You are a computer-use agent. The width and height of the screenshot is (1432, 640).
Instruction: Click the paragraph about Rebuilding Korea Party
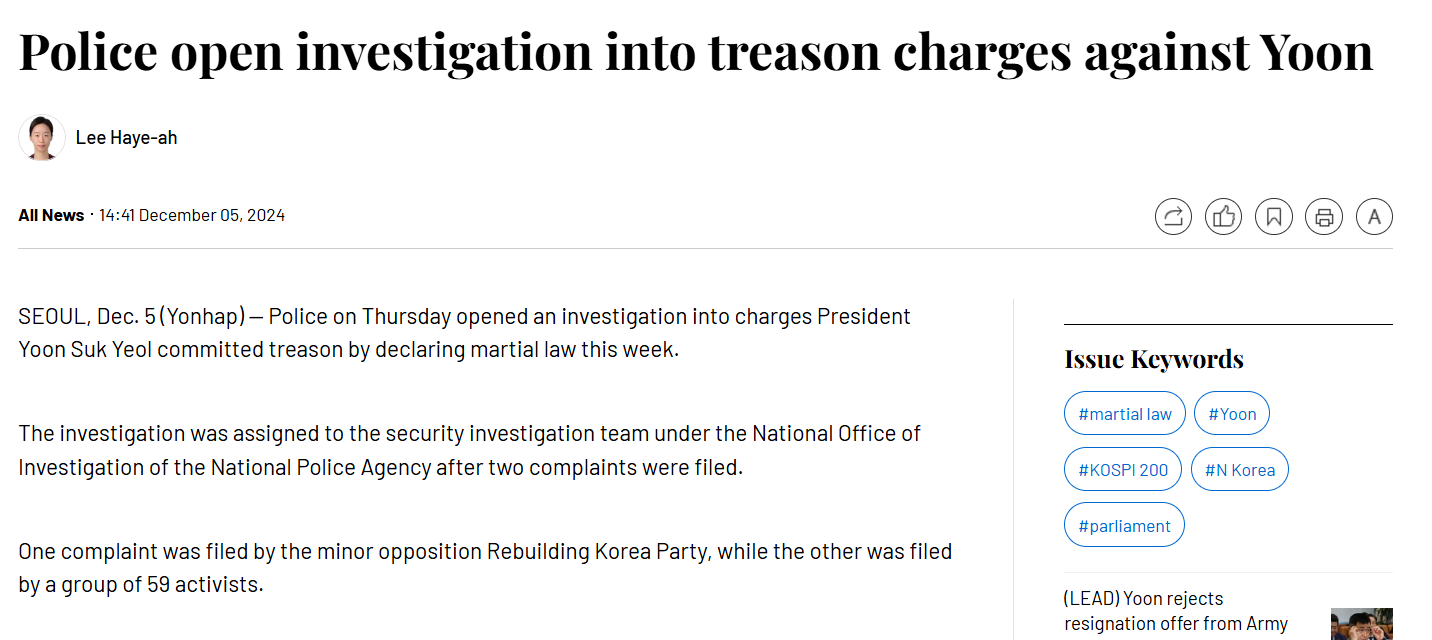tap(484, 567)
